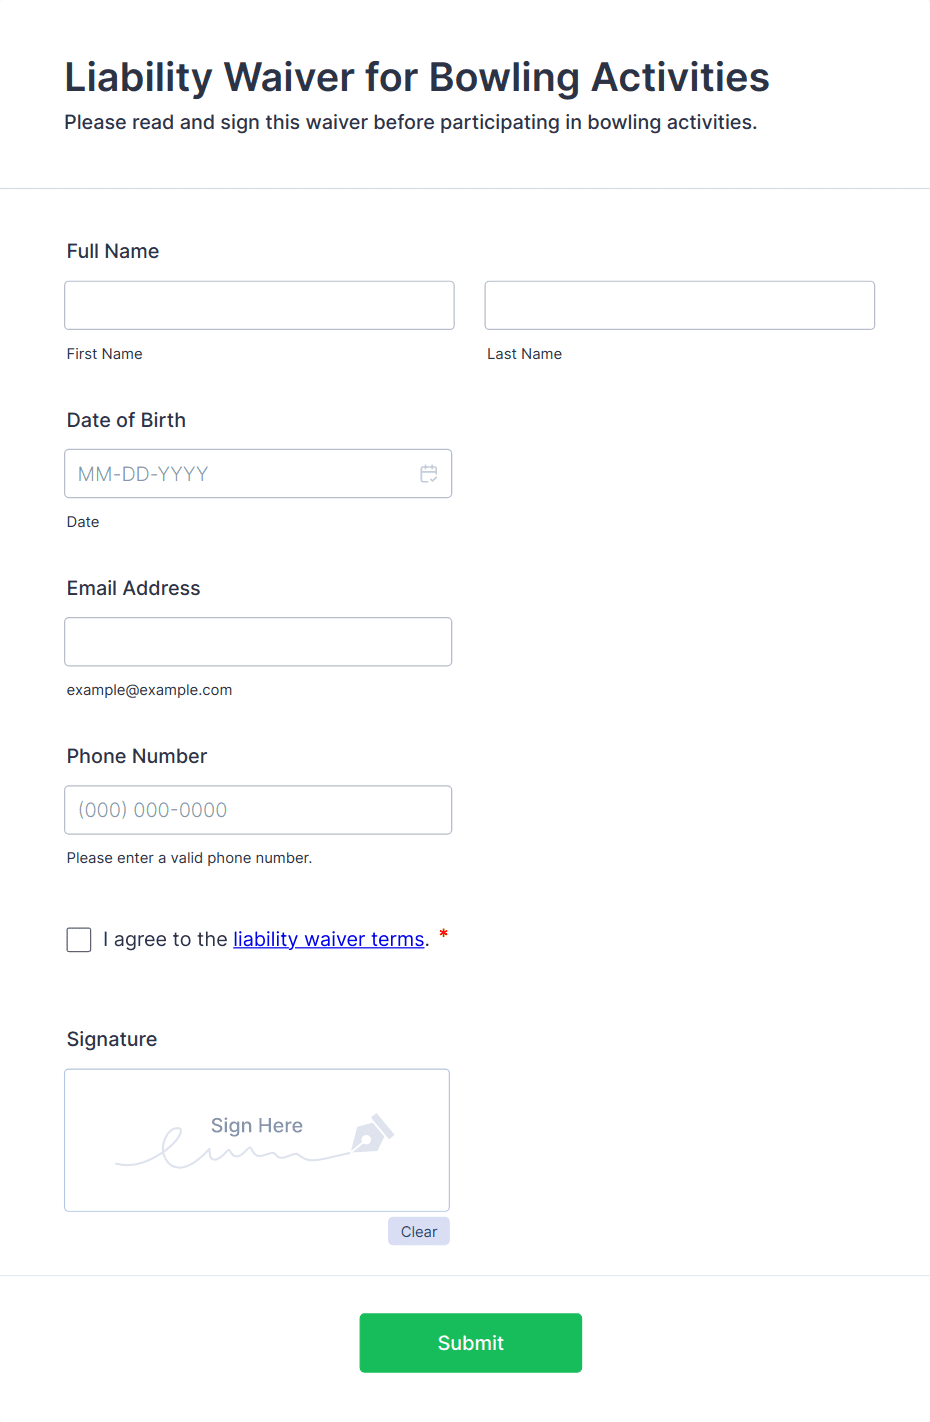Click the "Phone Number" label

[x=137, y=756]
